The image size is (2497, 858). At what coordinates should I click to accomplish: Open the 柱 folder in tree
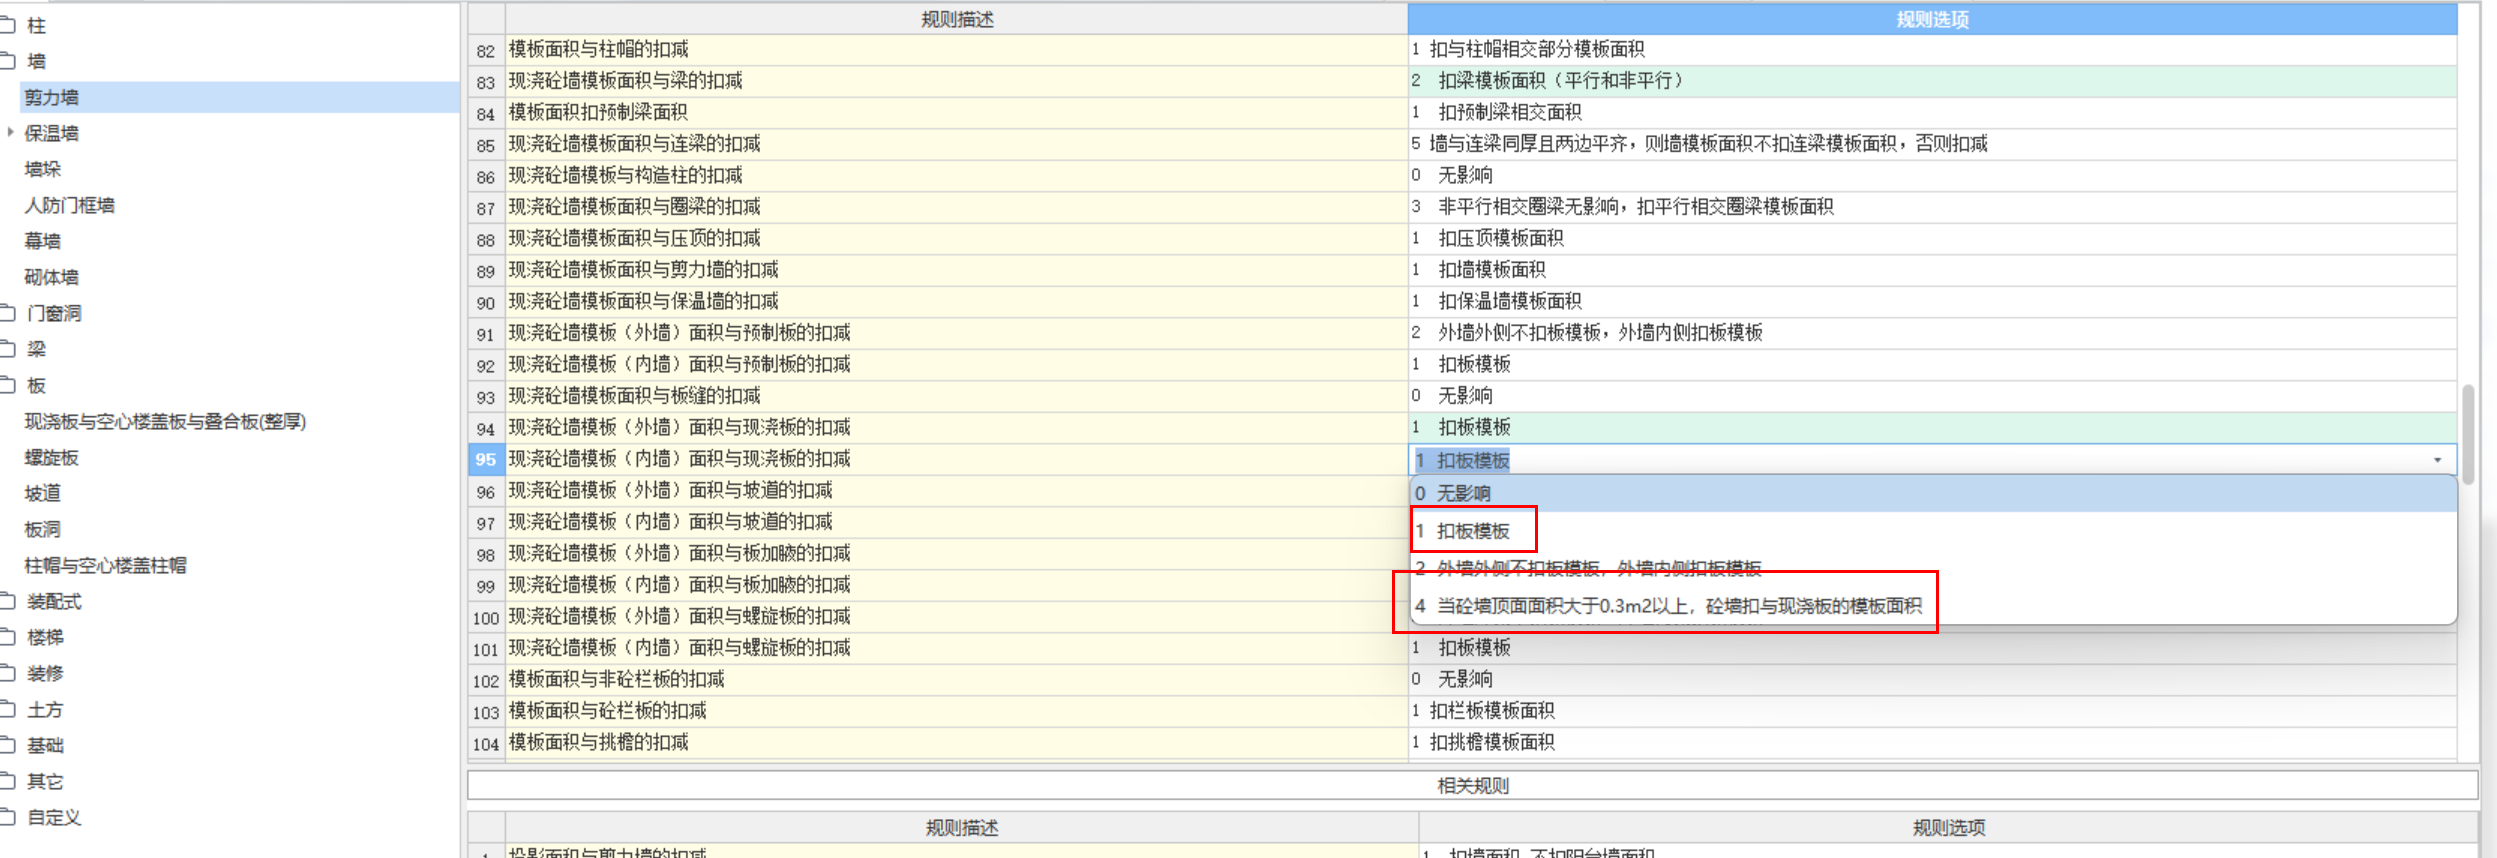36,25
